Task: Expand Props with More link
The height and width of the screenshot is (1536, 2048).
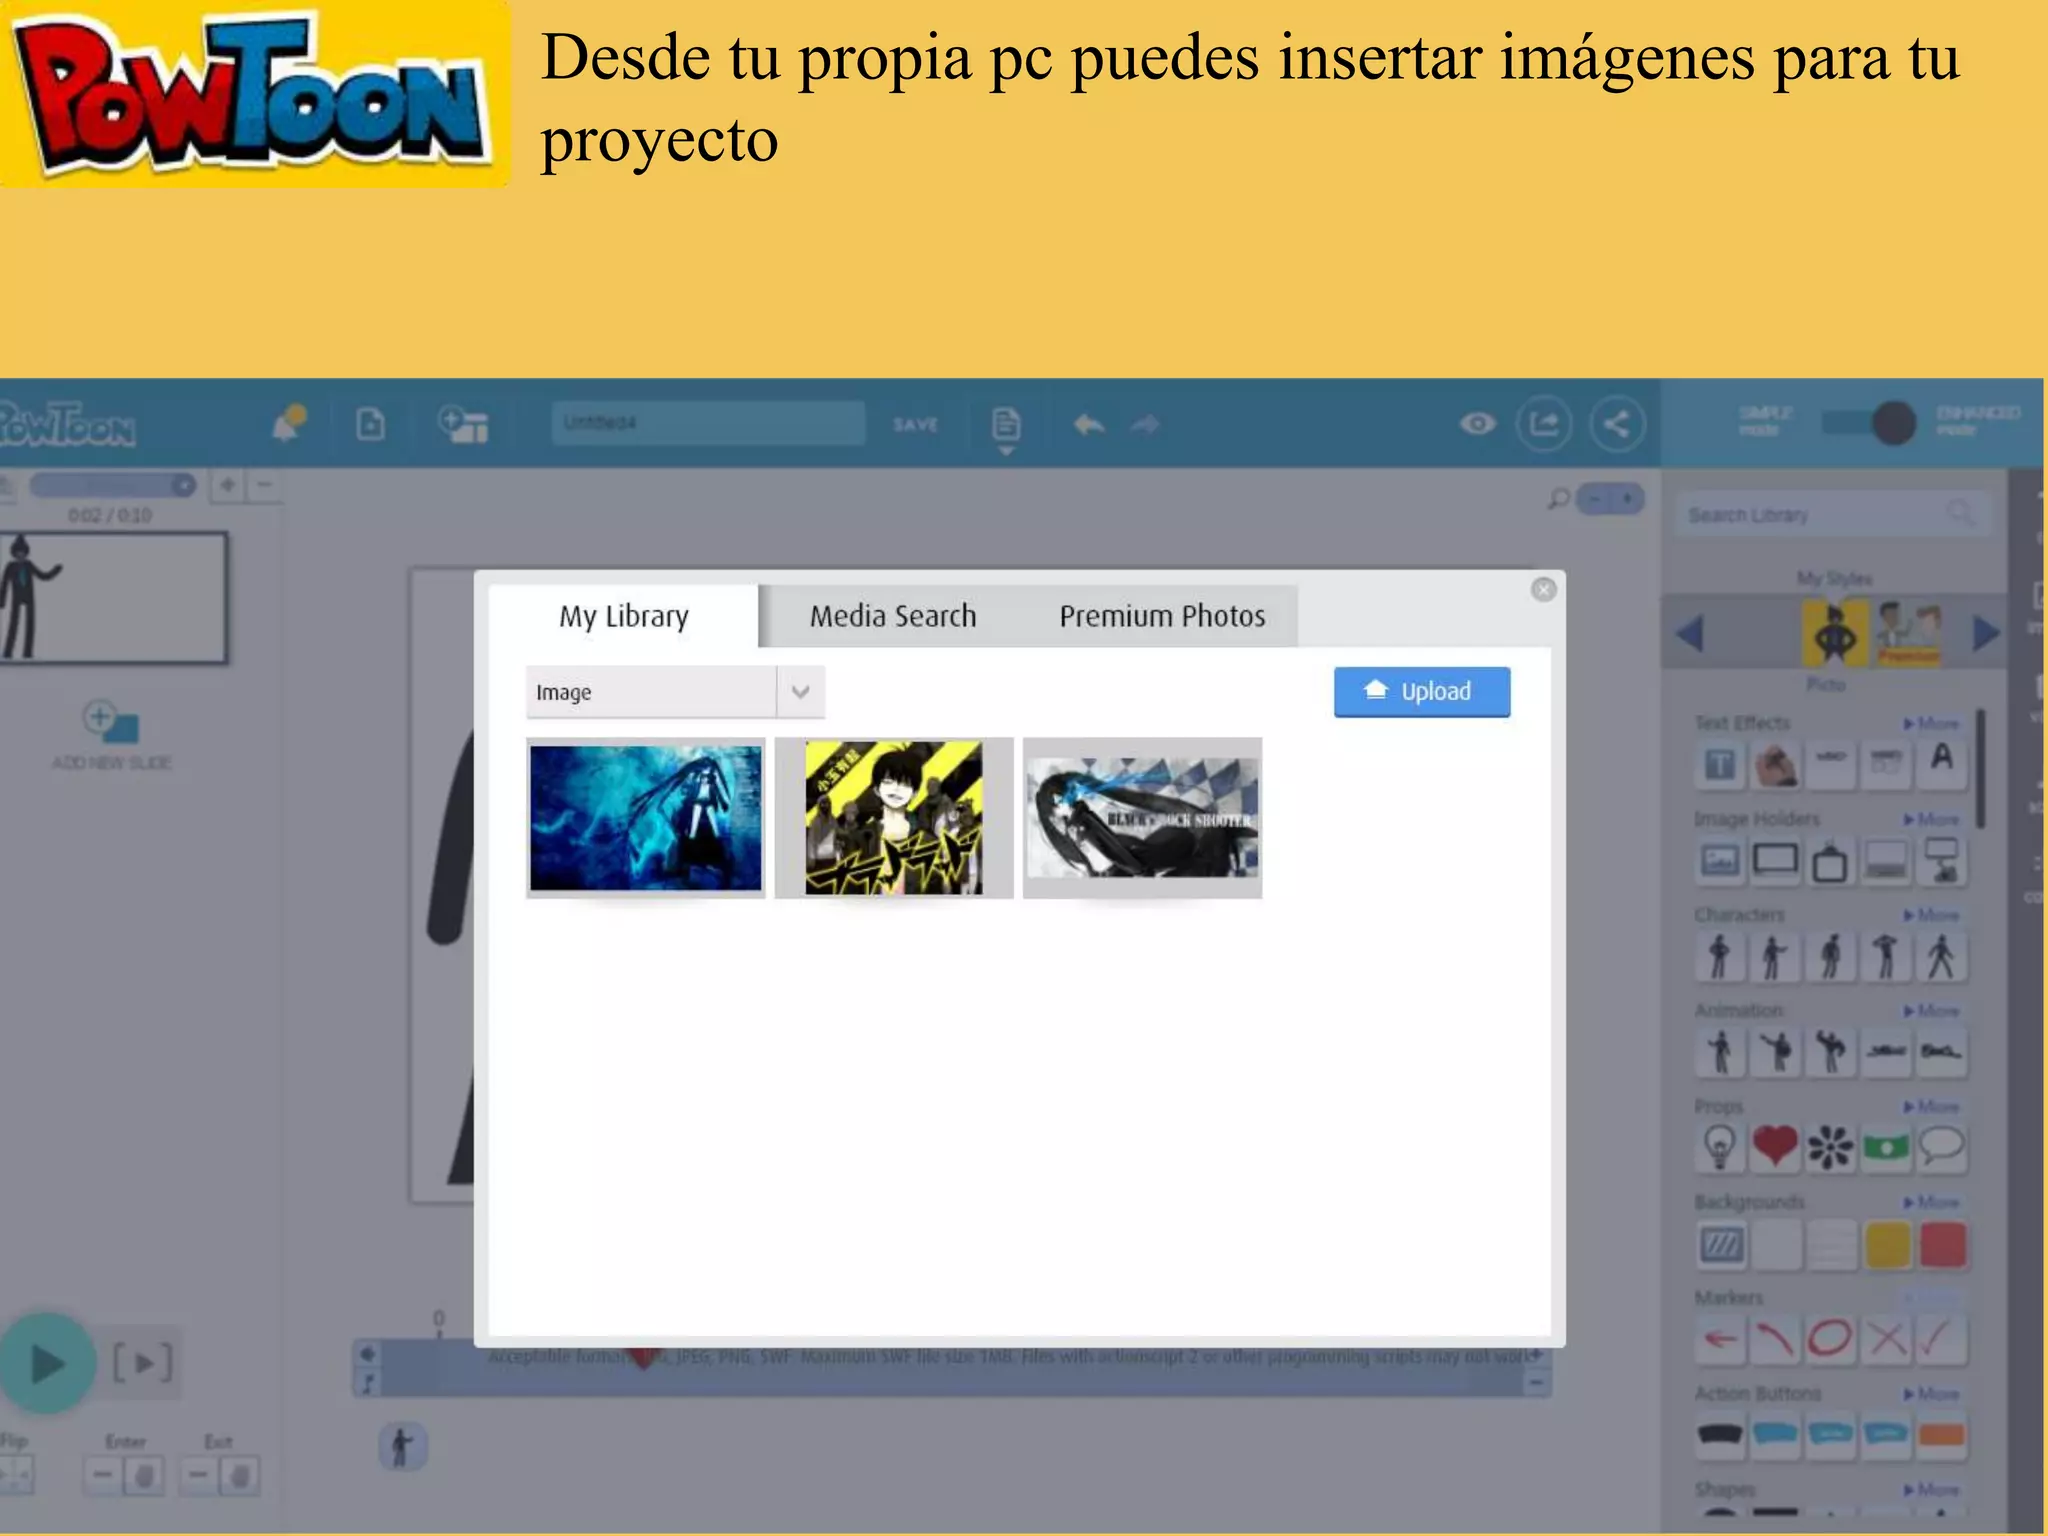Action: pyautogui.click(x=1932, y=1106)
